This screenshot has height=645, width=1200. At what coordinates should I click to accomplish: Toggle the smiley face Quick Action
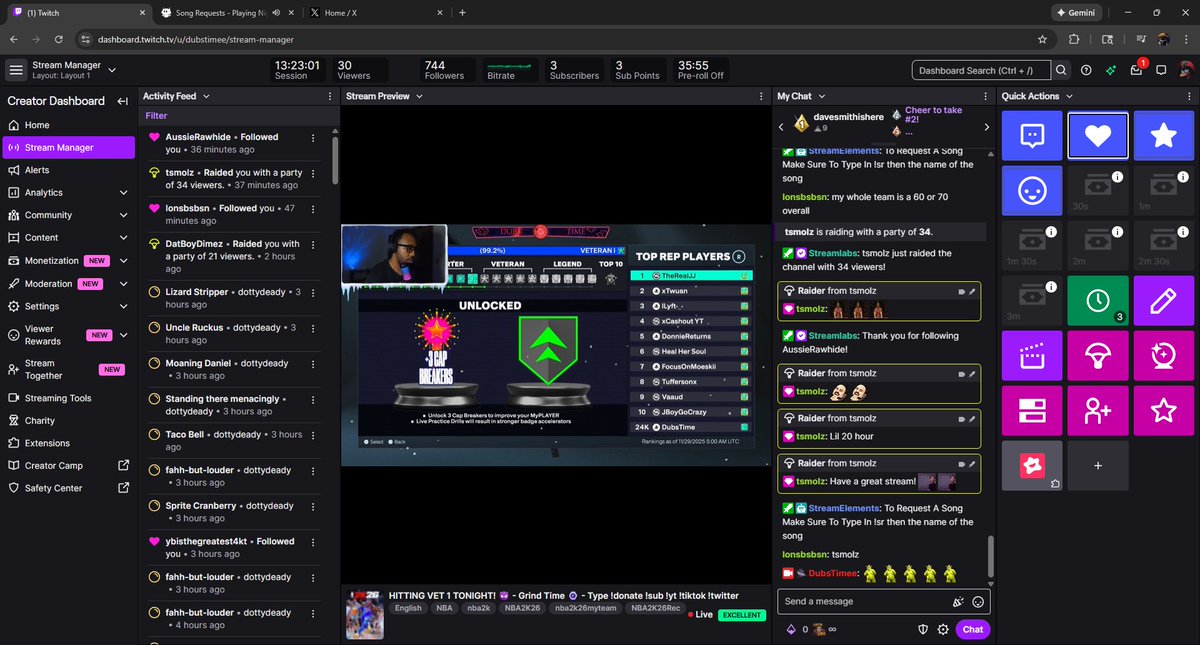[x=1032, y=190]
